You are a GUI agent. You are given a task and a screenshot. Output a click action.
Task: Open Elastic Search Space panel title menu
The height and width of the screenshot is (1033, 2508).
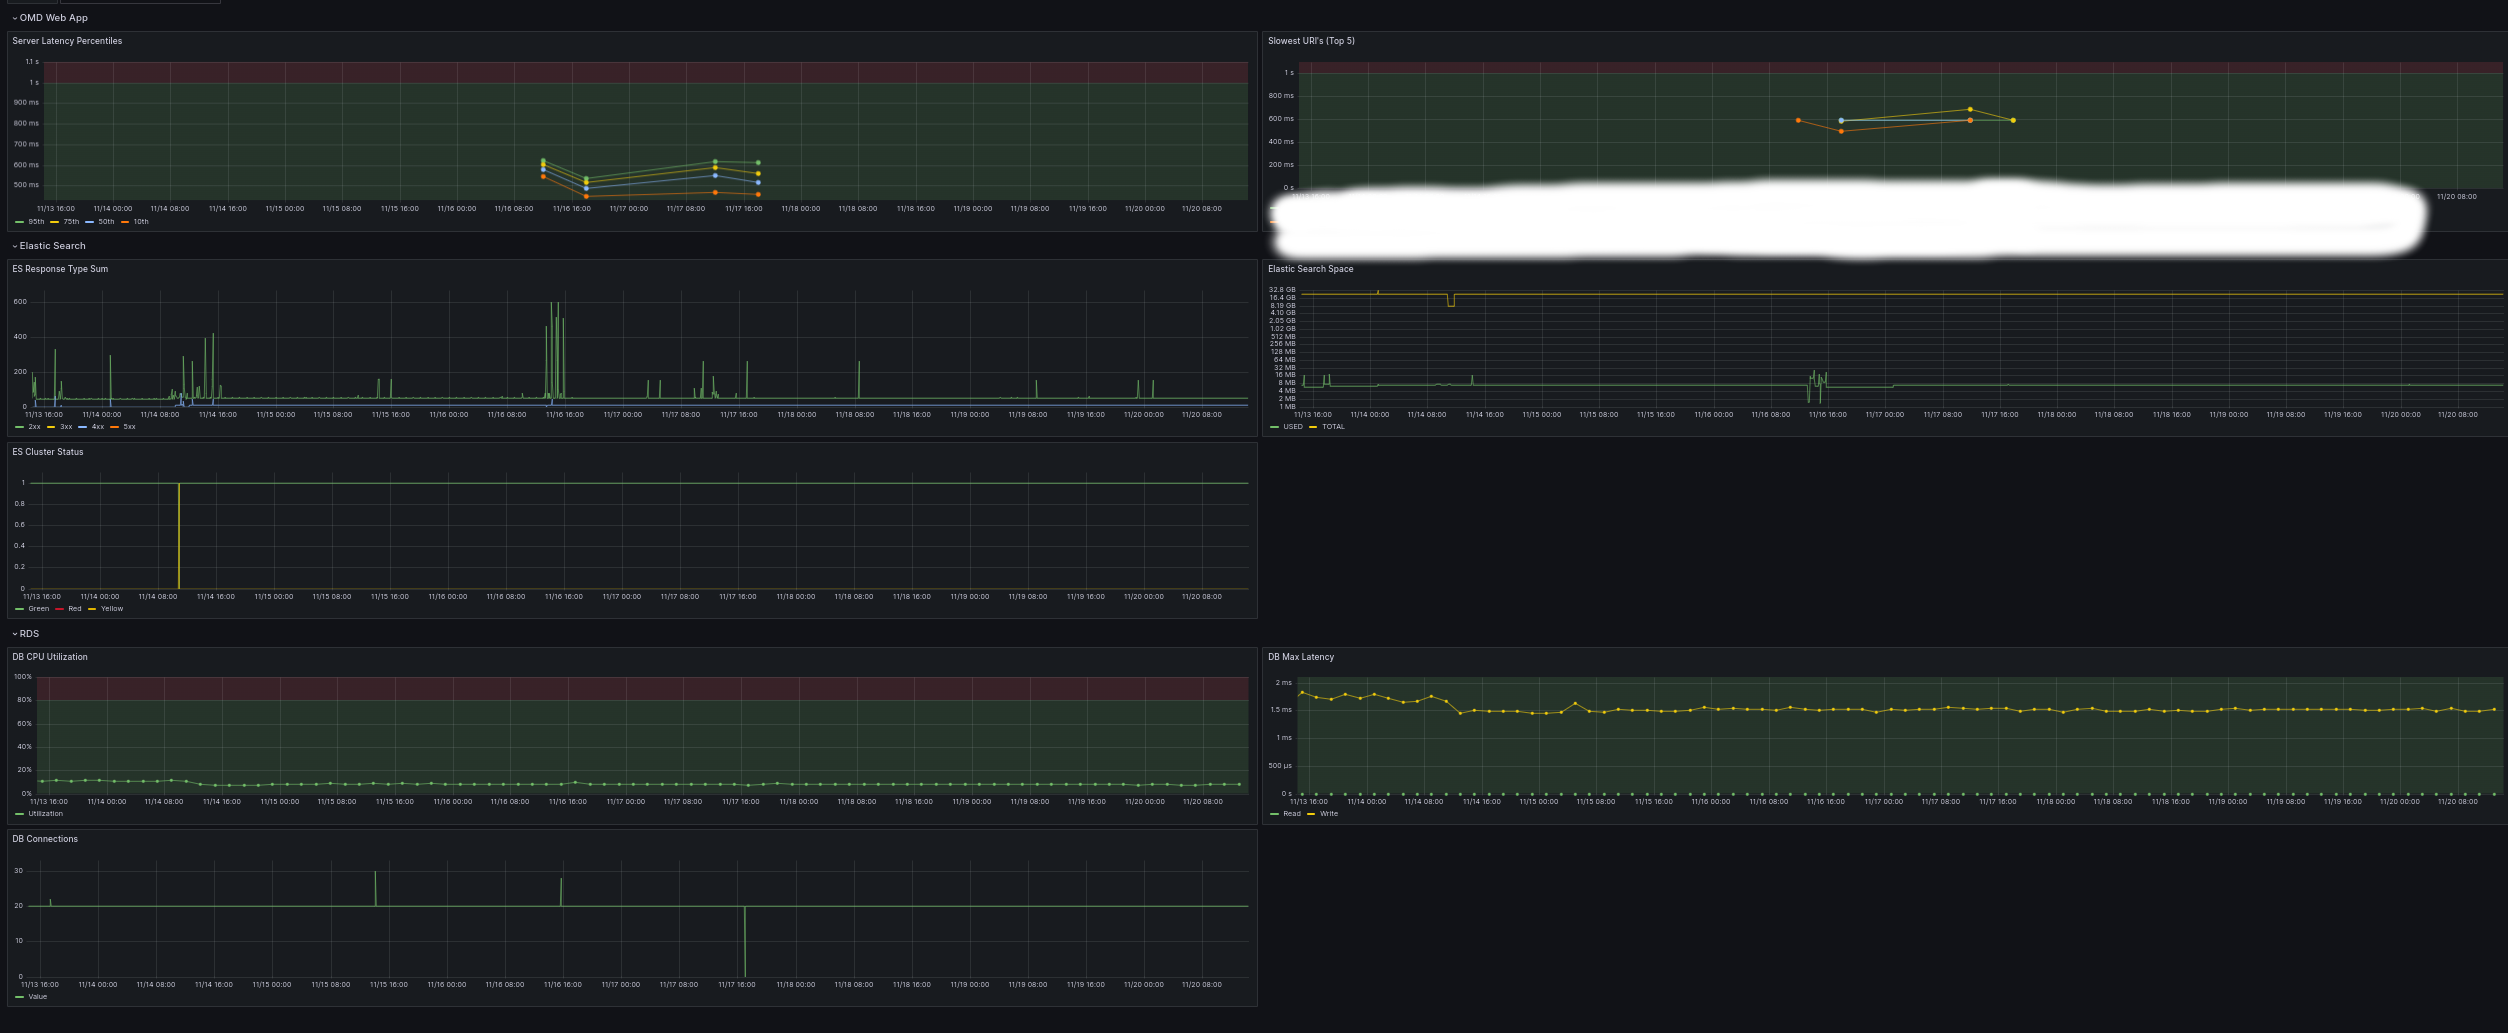tap(1310, 269)
